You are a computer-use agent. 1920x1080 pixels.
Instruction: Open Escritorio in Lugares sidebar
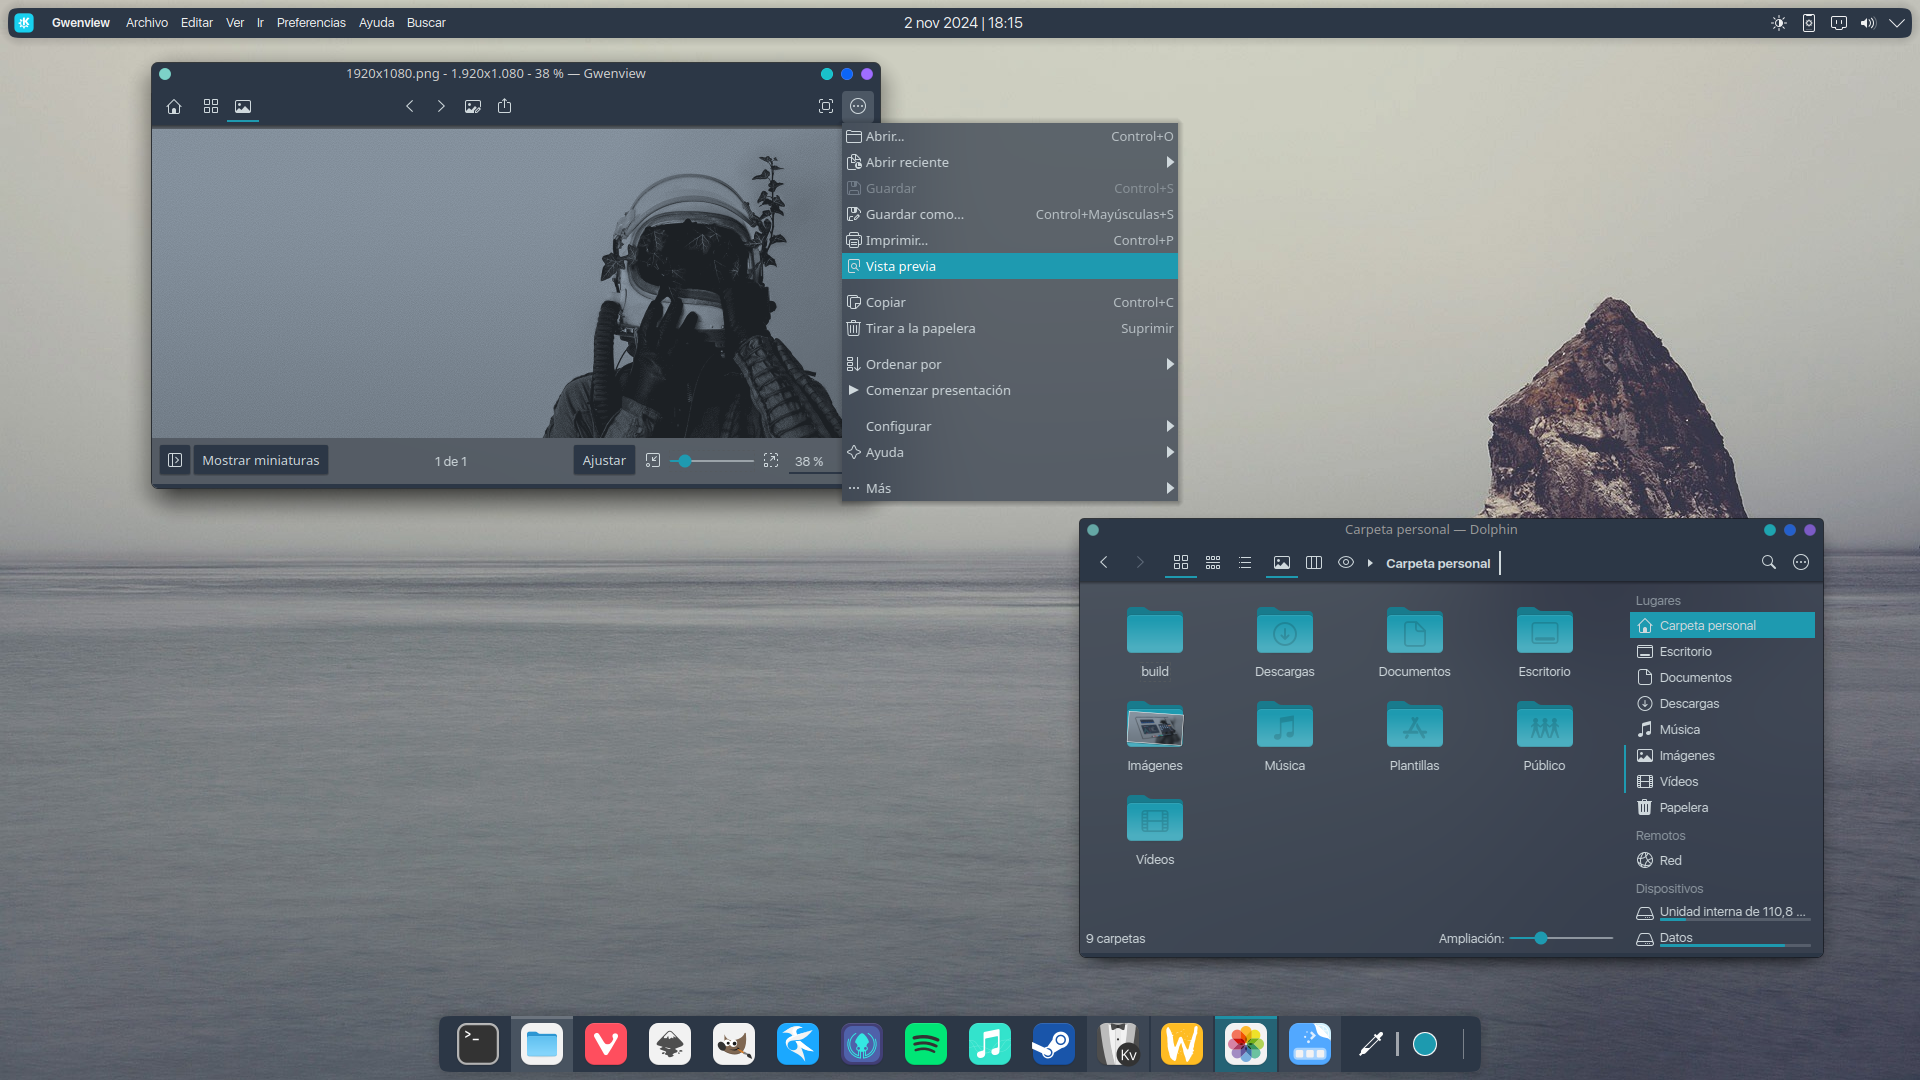1722,651
